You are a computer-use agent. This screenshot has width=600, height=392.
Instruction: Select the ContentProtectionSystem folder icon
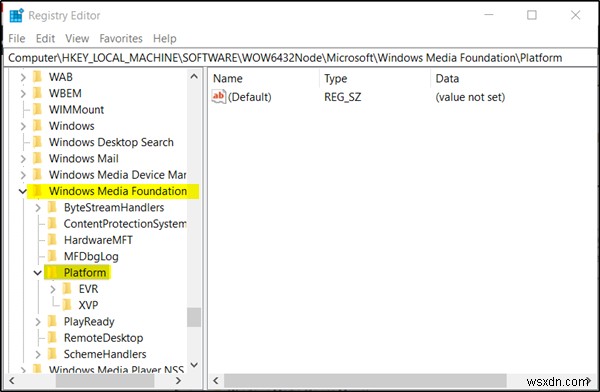tap(52, 223)
